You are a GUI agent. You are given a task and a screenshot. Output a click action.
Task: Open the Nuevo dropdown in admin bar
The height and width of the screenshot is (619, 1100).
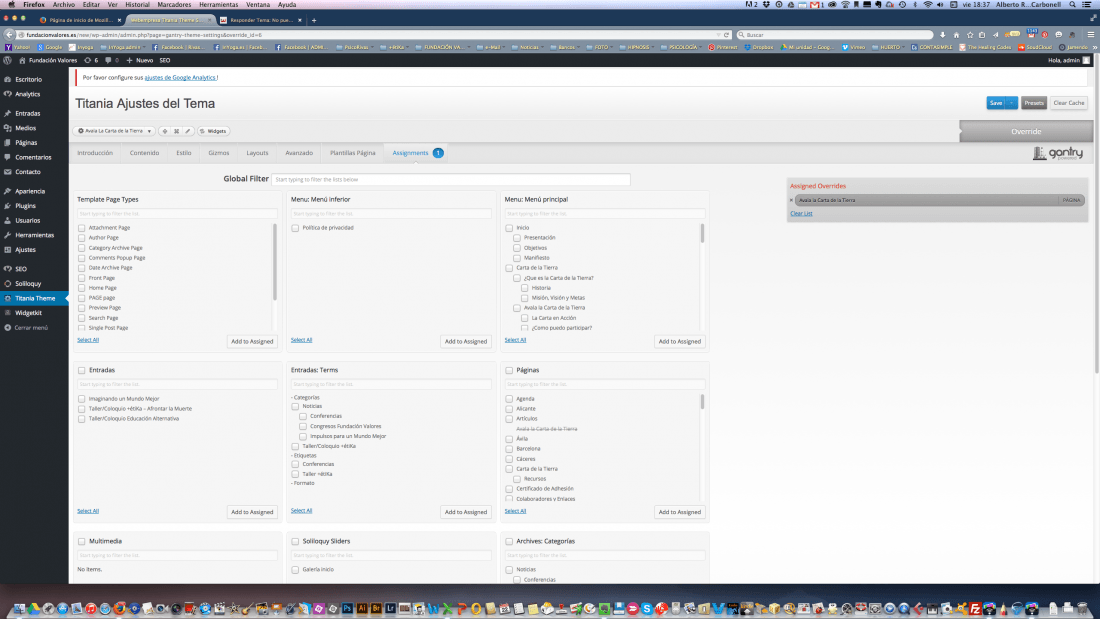pyautogui.click(x=140, y=60)
